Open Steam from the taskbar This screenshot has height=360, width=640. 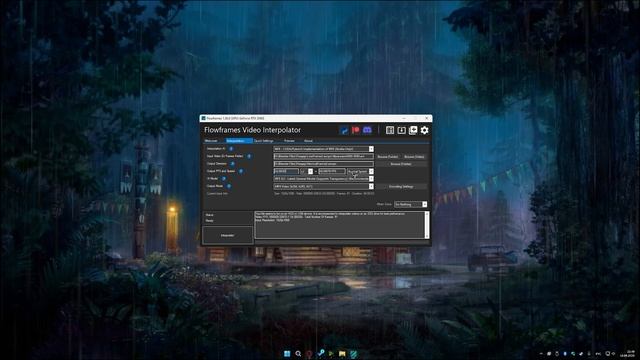[x=320, y=353]
